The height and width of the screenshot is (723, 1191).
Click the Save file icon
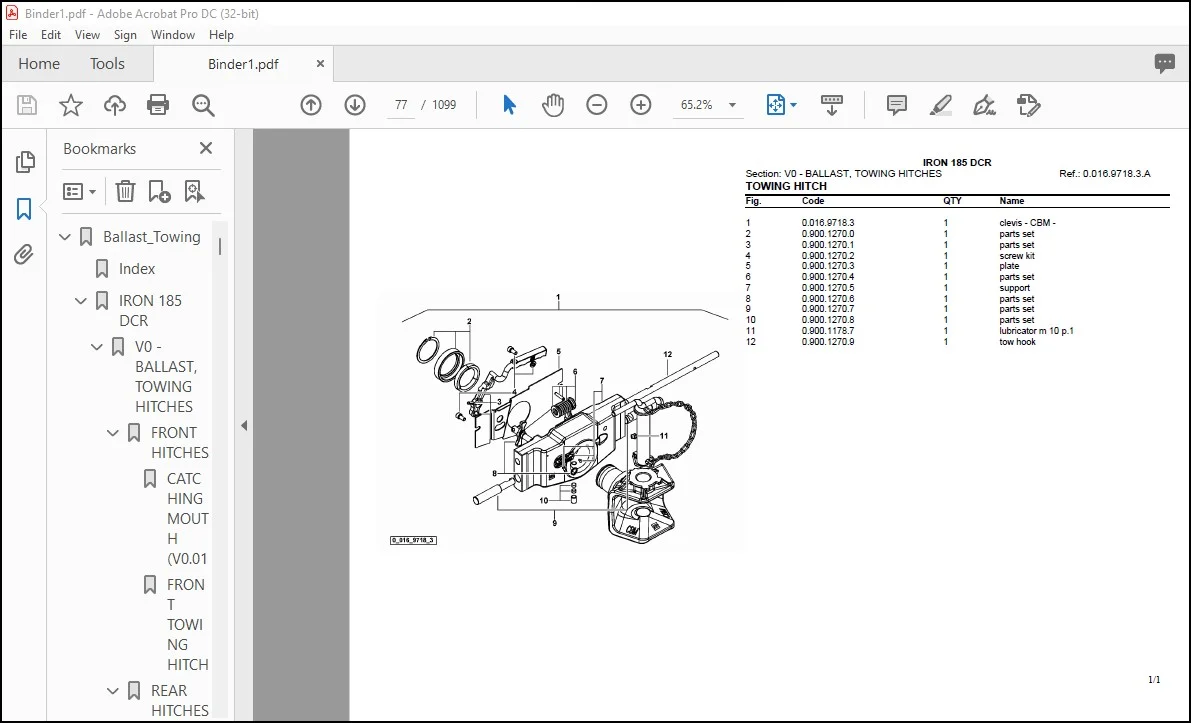point(27,105)
